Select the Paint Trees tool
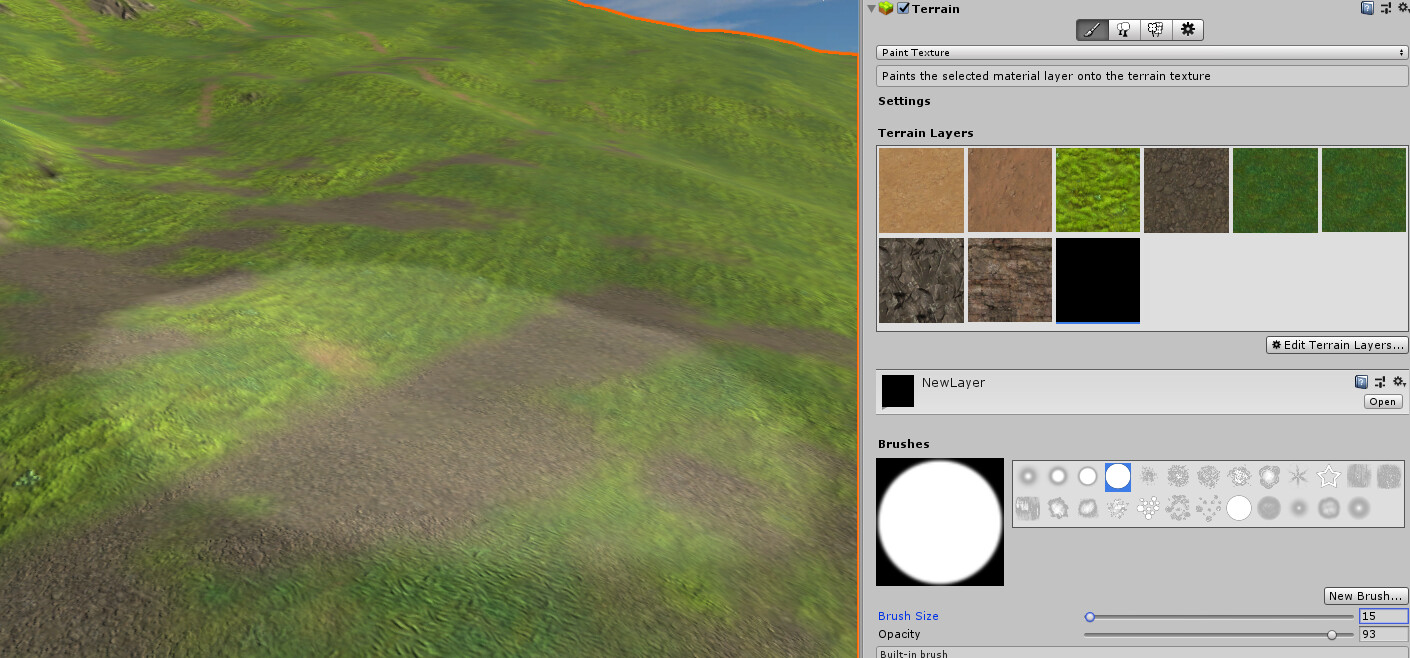 [x=1123, y=29]
